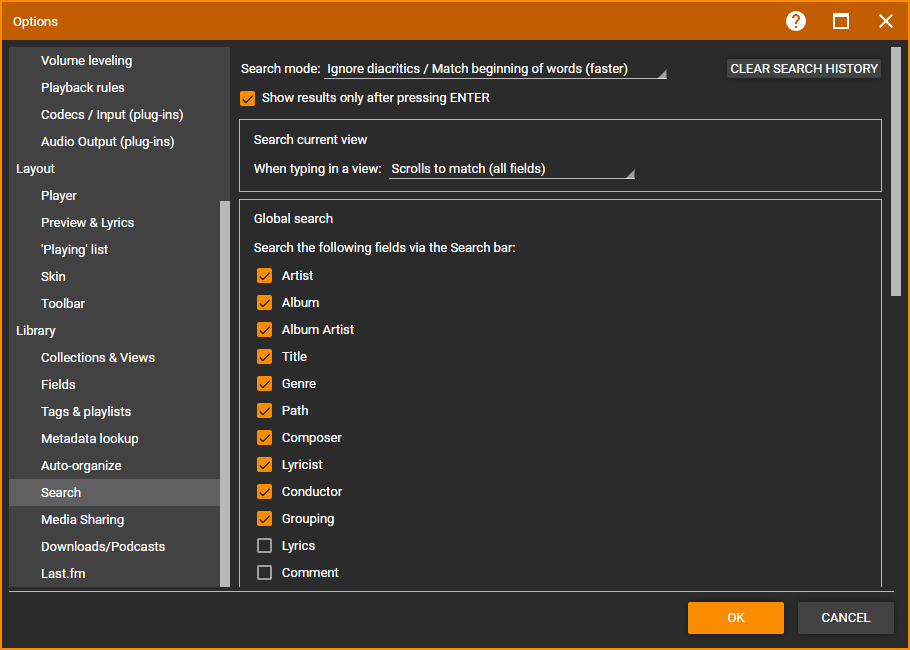Image resolution: width=910 pixels, height=650 pixels.
Task: Click the sidebar category list scrollbar
Action: [224, 390]
